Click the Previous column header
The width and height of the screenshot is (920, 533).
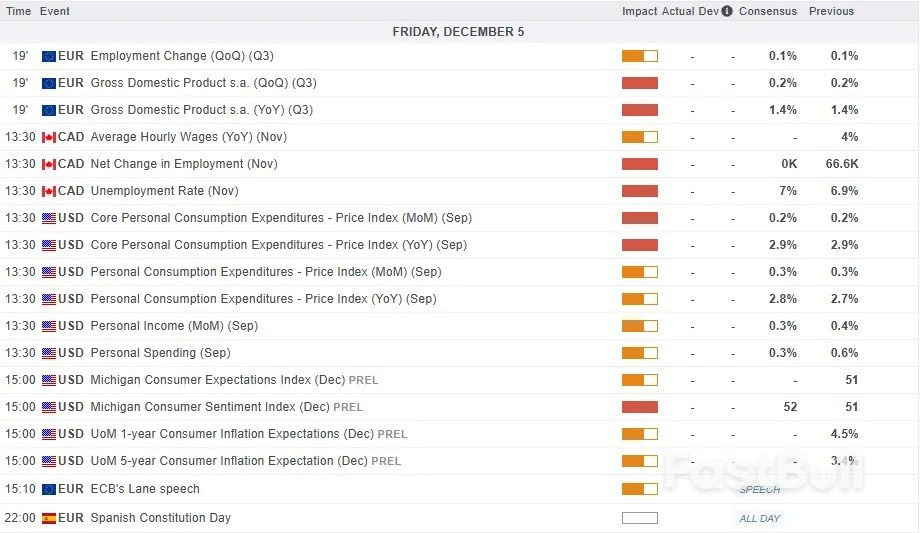(x=831, y=11)
